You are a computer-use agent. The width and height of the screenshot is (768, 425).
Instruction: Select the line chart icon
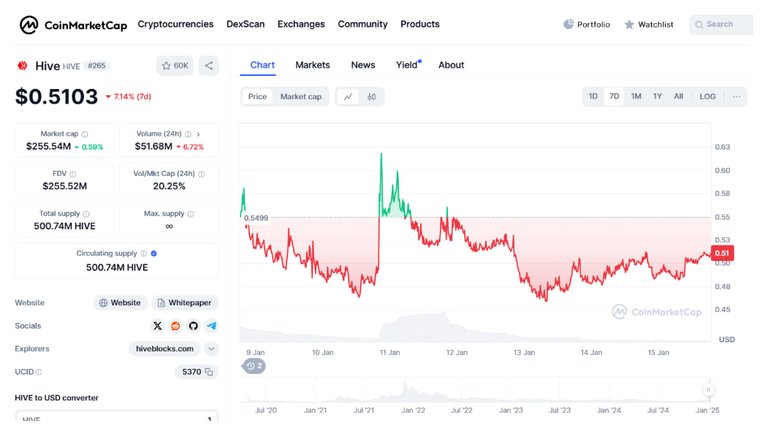(x=348, y=96)
